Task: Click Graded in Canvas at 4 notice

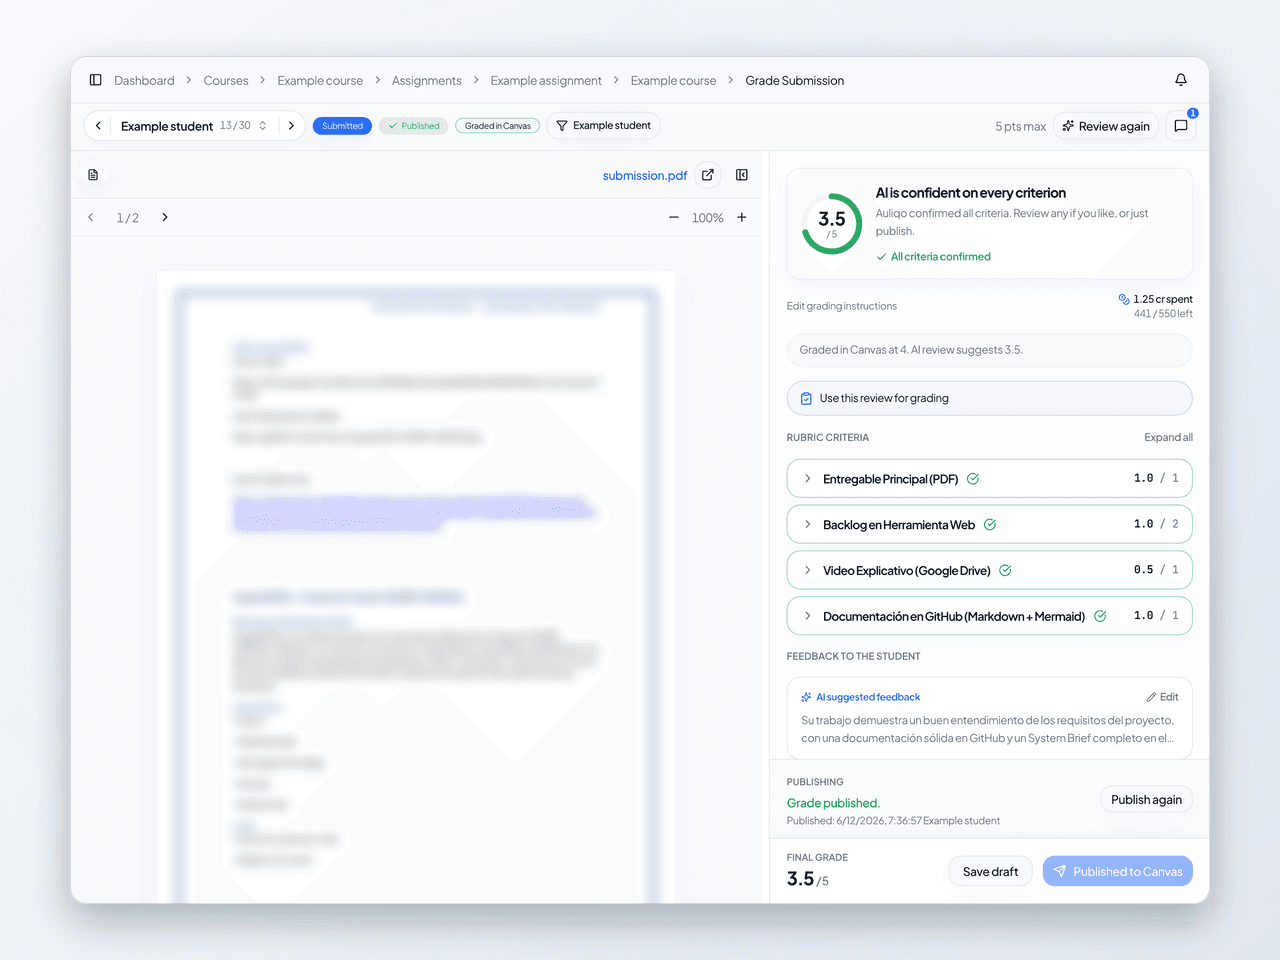Action: (990, 350)
